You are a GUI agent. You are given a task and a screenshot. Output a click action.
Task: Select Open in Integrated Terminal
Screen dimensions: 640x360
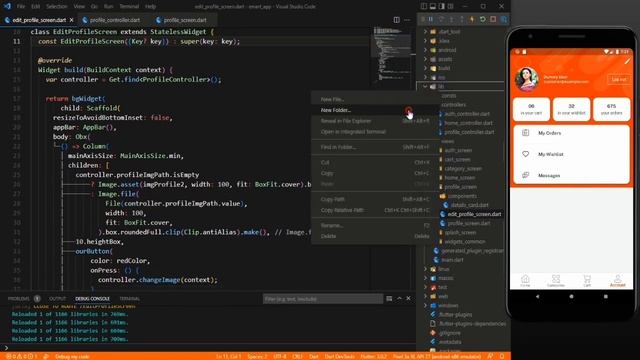click(375, 132)
